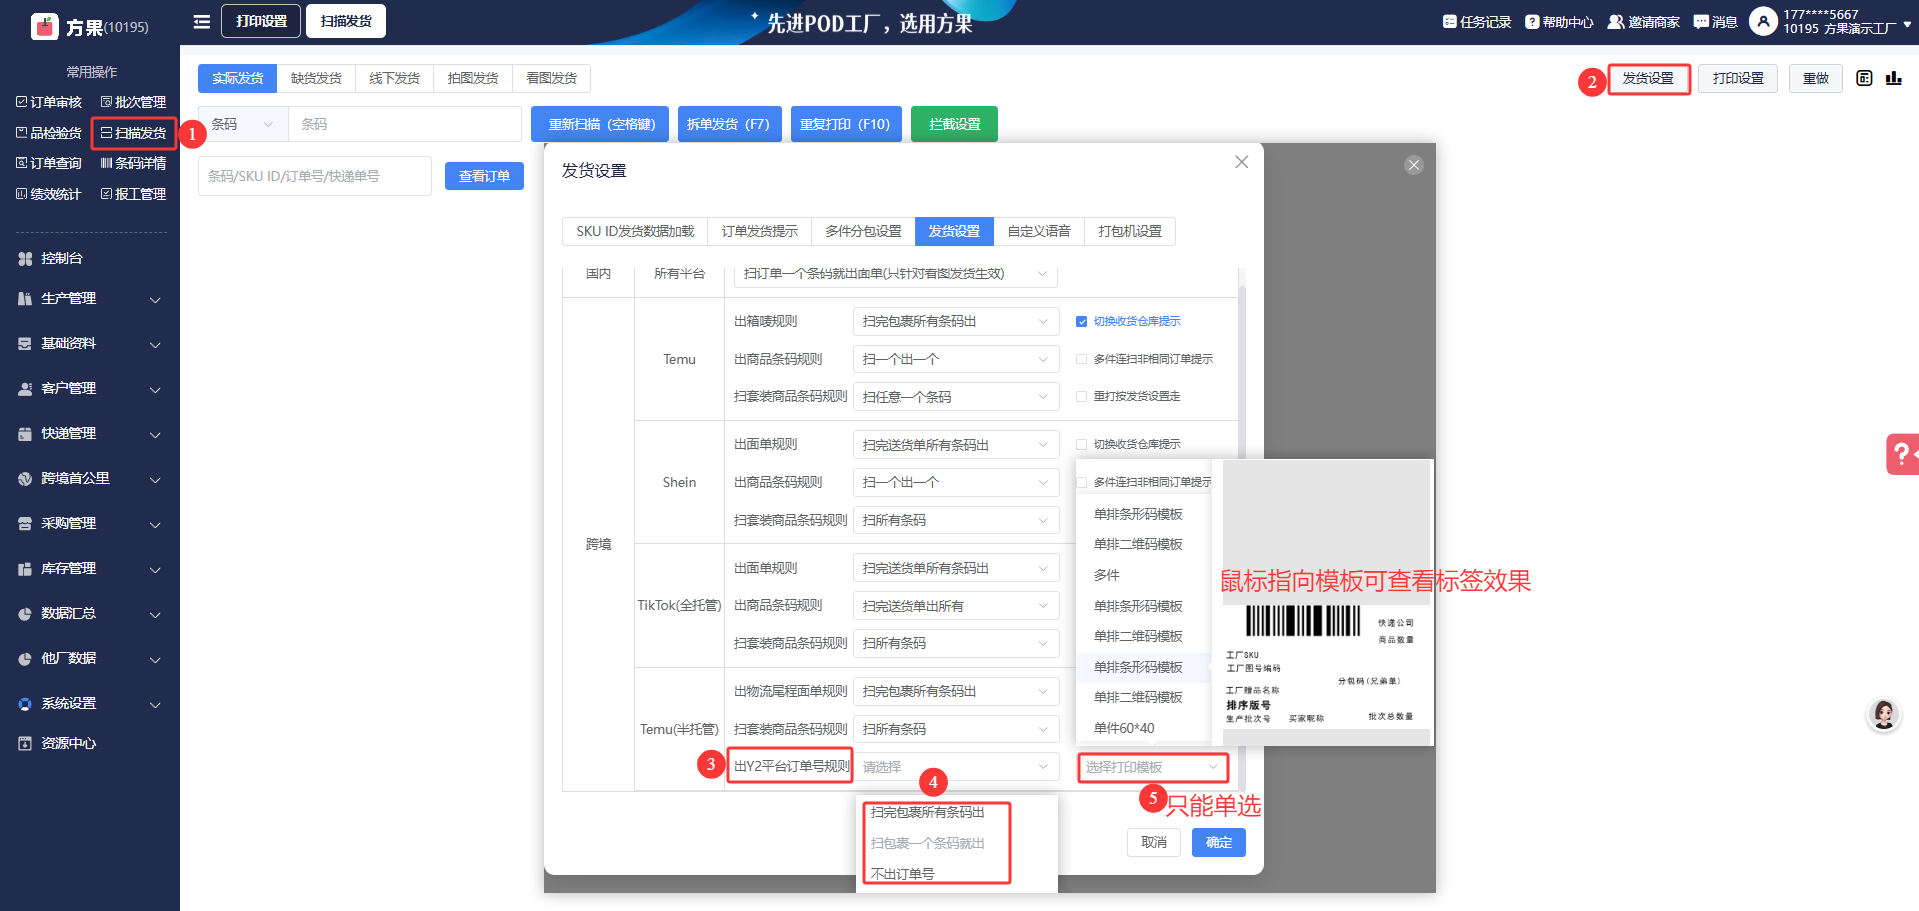Switch to 缺货发货 tab
Image resolution: width=1919 pixels, height=911 pixels.
click(x=316, y=78)
